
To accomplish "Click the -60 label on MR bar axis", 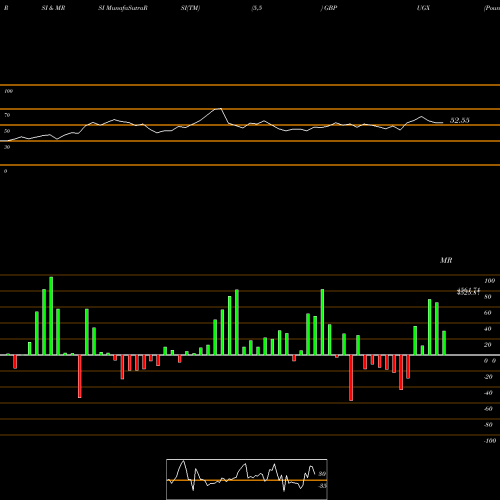I will pyautogui.click(x=488, y=409).
